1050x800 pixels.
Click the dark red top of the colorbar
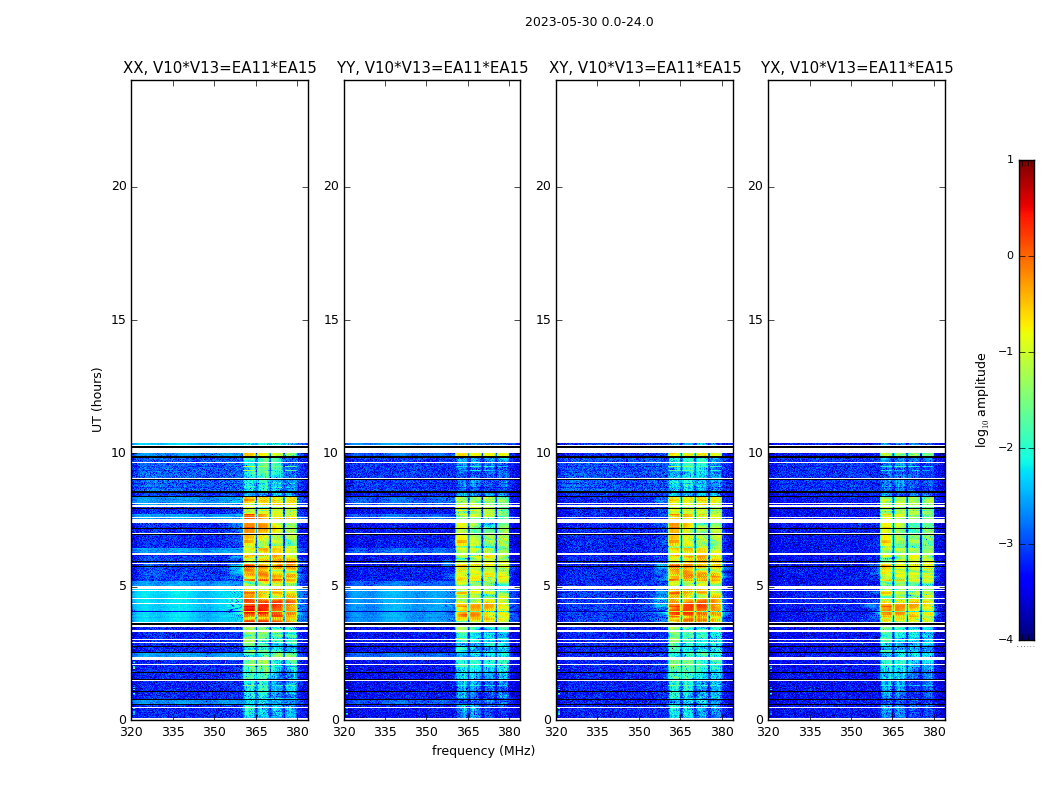(1026, 166)
